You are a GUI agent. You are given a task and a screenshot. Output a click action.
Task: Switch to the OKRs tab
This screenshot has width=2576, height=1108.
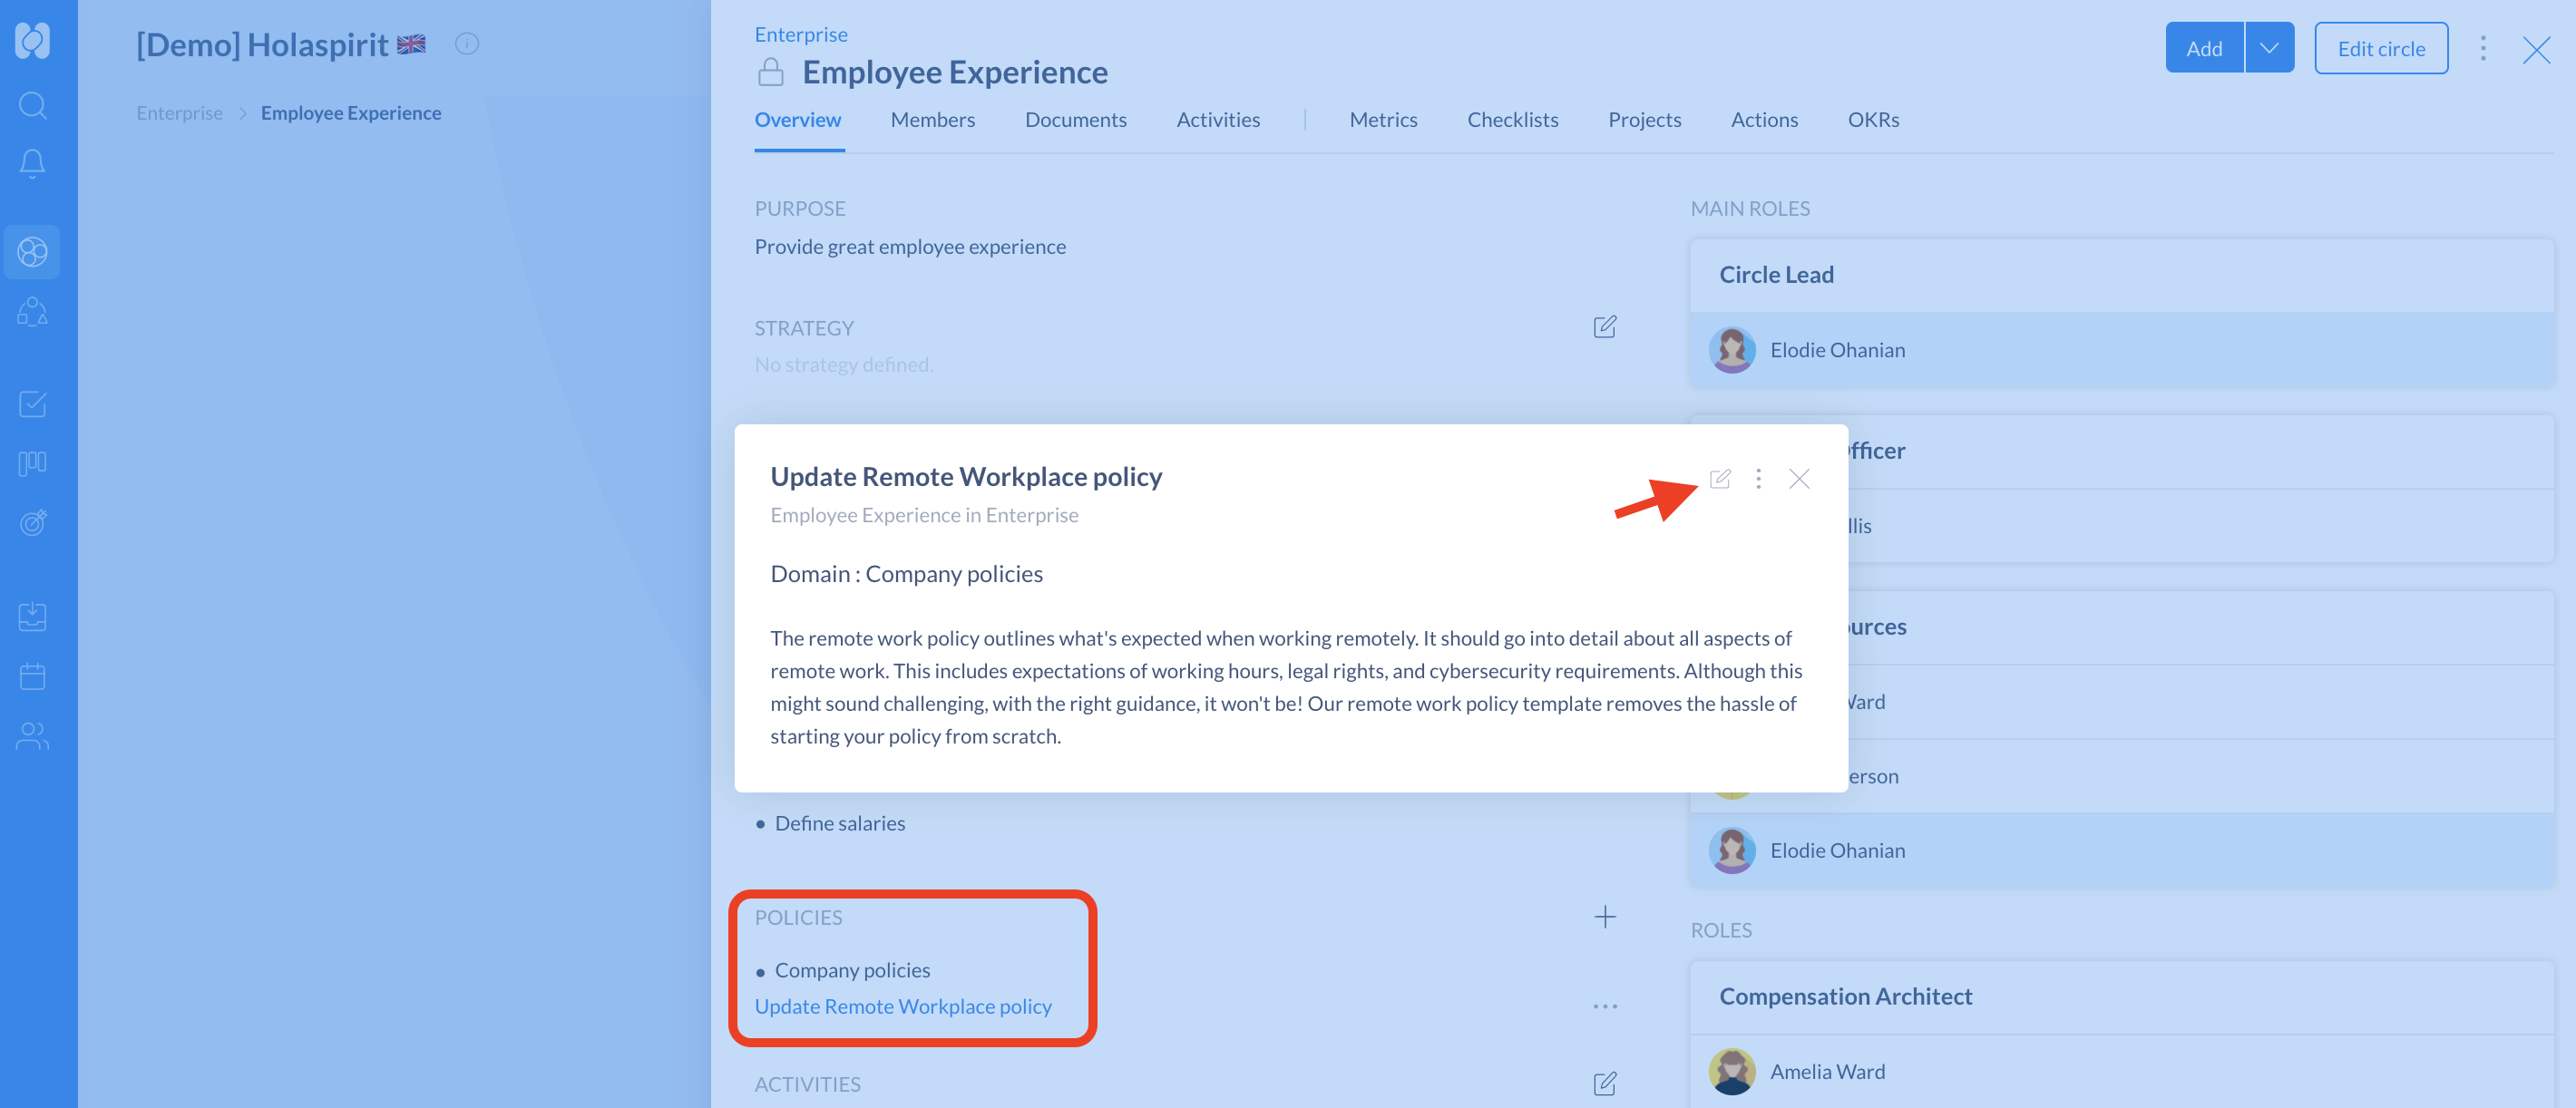click(1873, 120)
